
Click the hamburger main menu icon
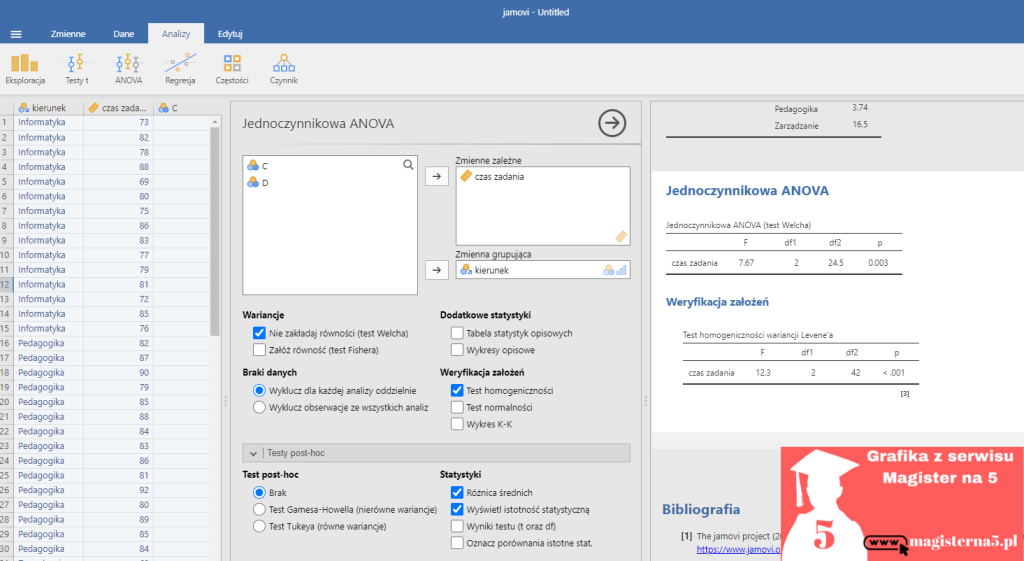(x=16, y=34)
